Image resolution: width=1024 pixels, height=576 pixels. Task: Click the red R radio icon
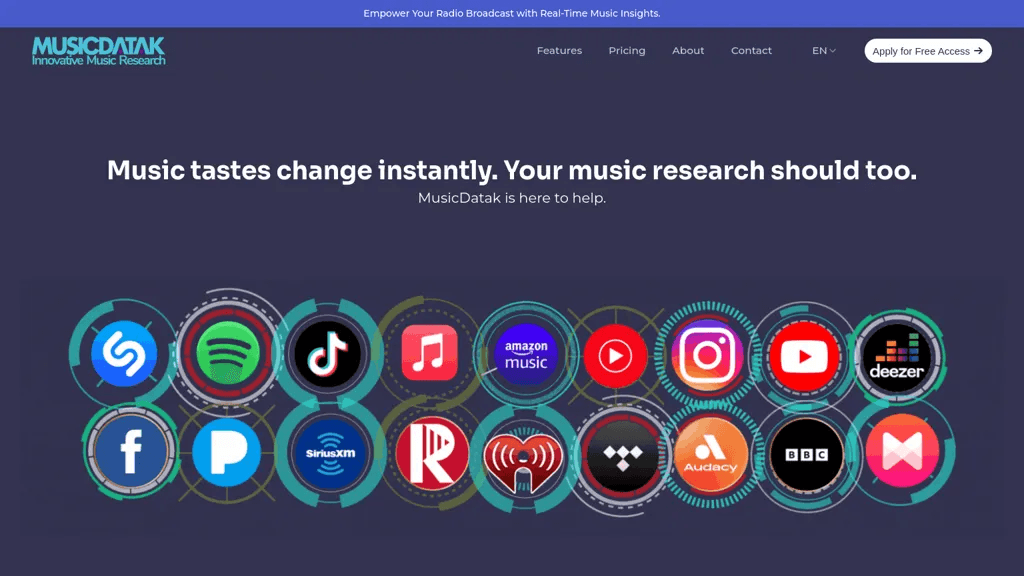pyautogui.click(x=432, y=453)
